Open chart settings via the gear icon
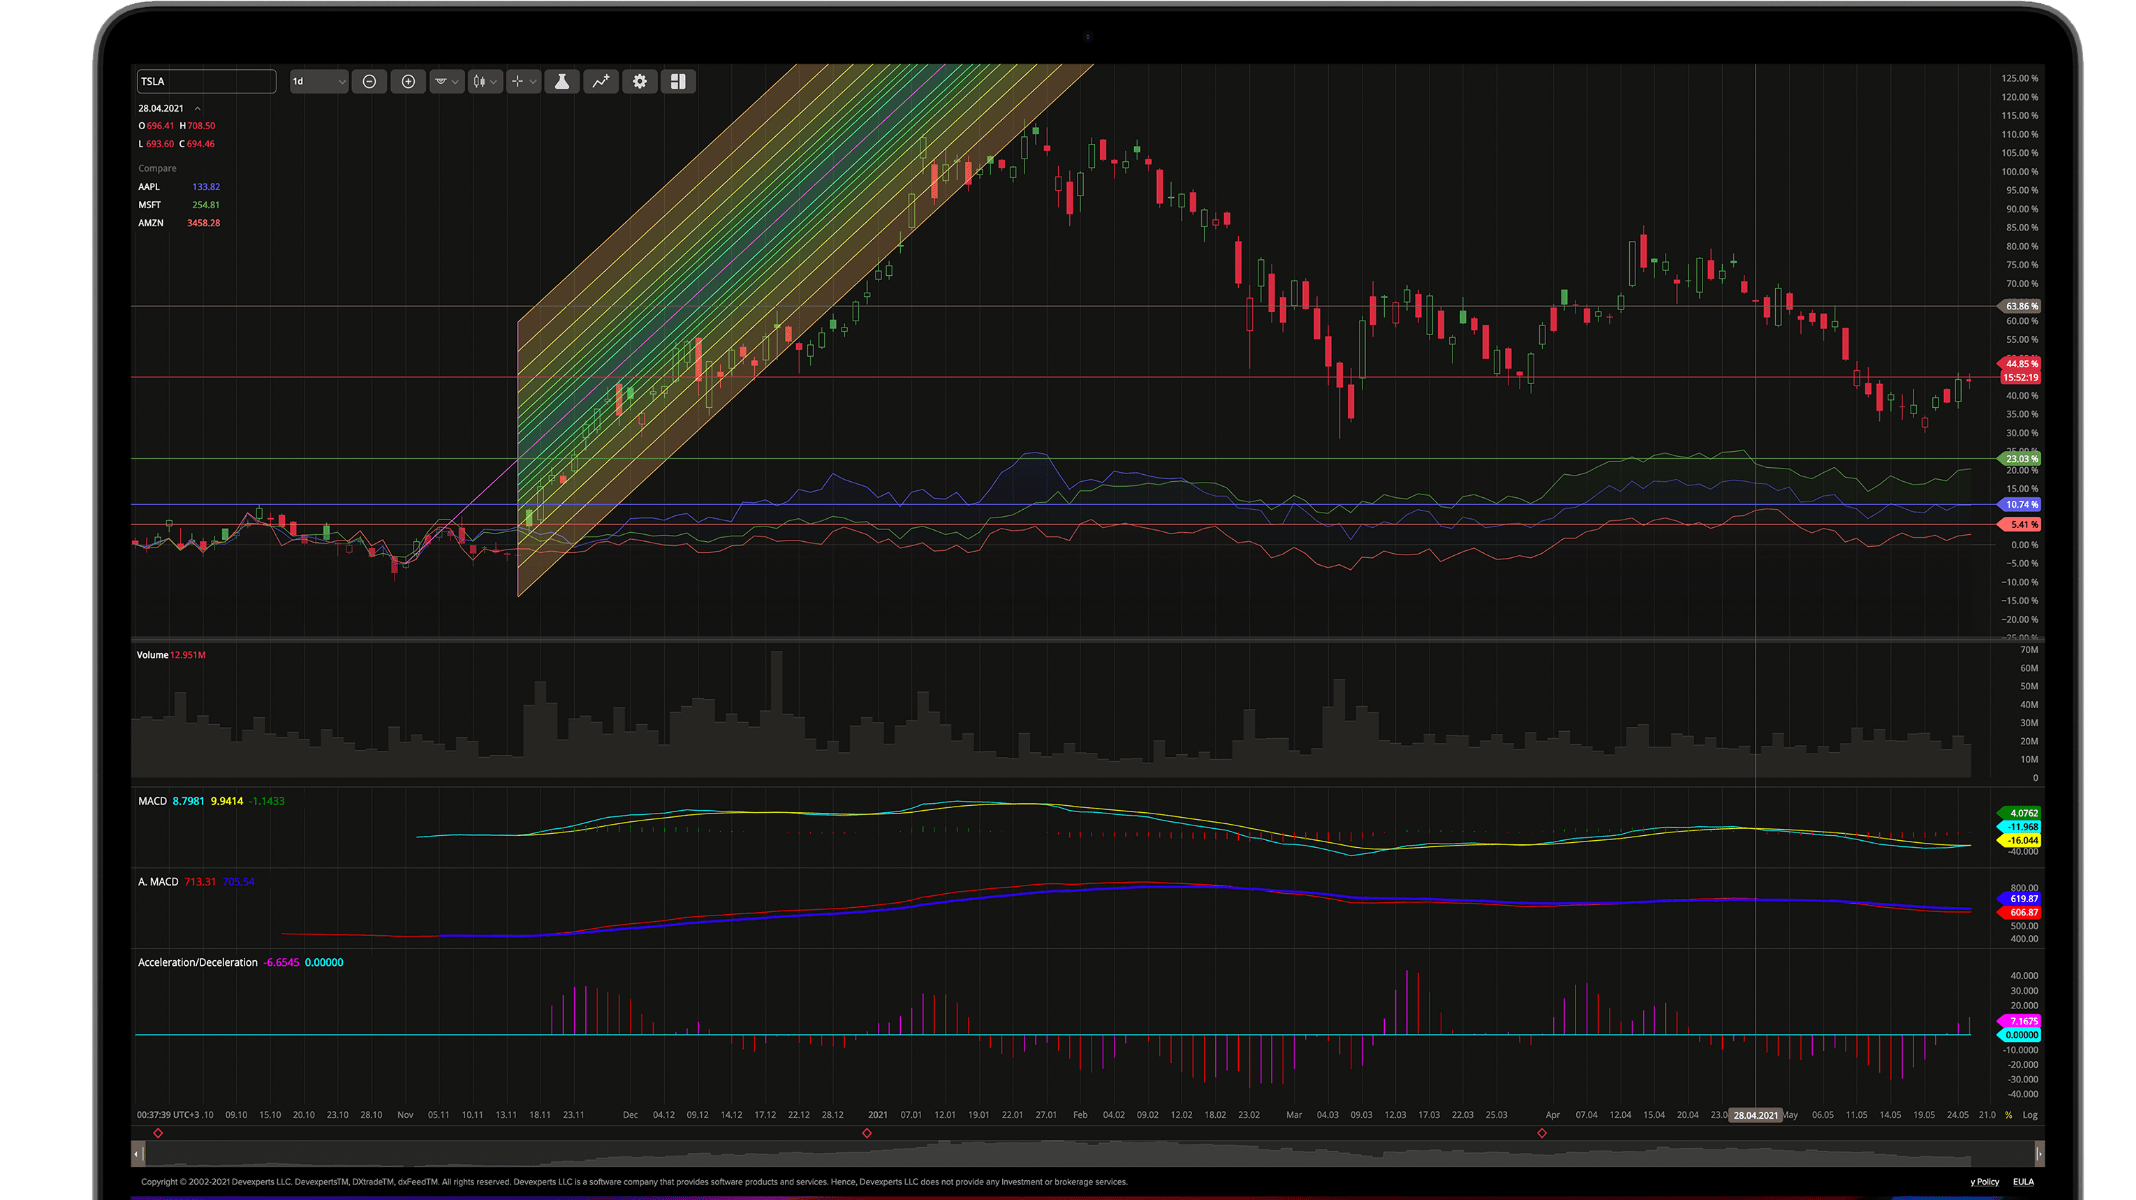This screenshot has height=1200, width=2136. [x=640, y=81]
